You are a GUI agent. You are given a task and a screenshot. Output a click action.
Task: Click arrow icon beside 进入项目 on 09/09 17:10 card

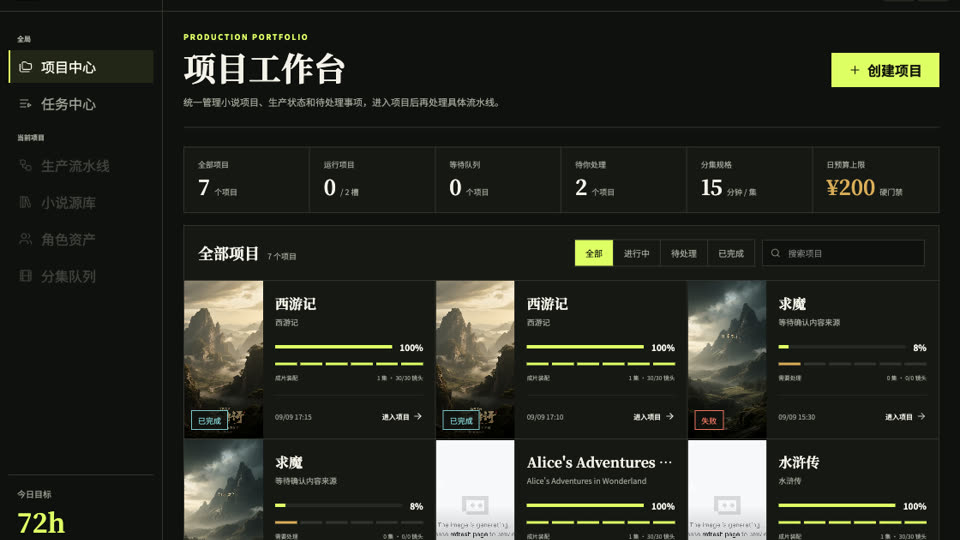point(670,416)
